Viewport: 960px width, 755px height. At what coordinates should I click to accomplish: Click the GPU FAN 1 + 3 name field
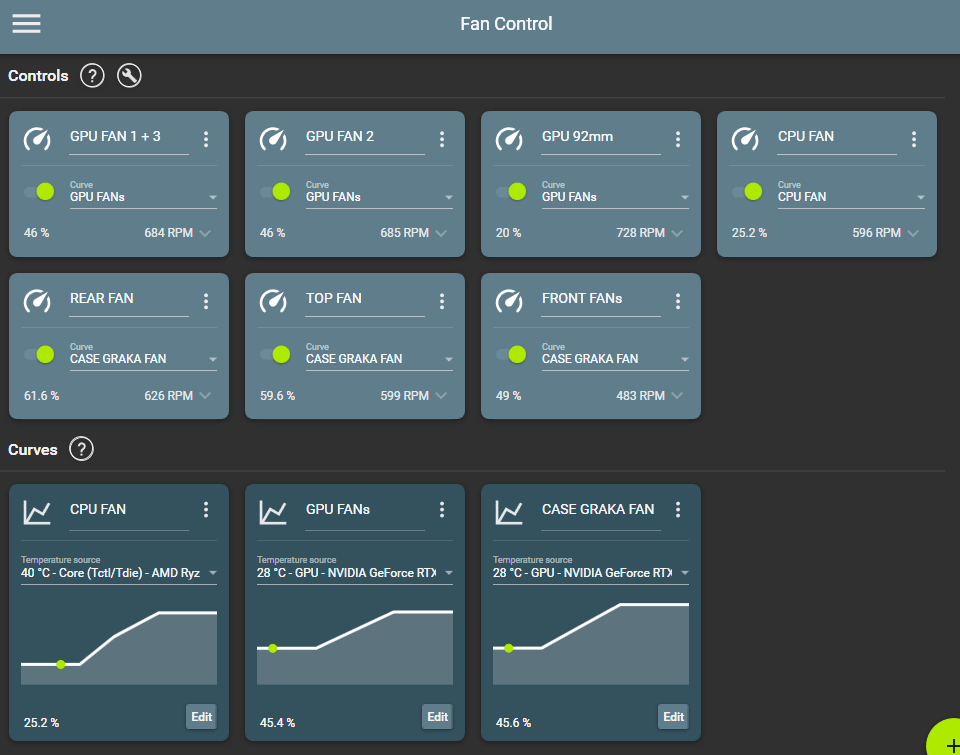point(129,139)
